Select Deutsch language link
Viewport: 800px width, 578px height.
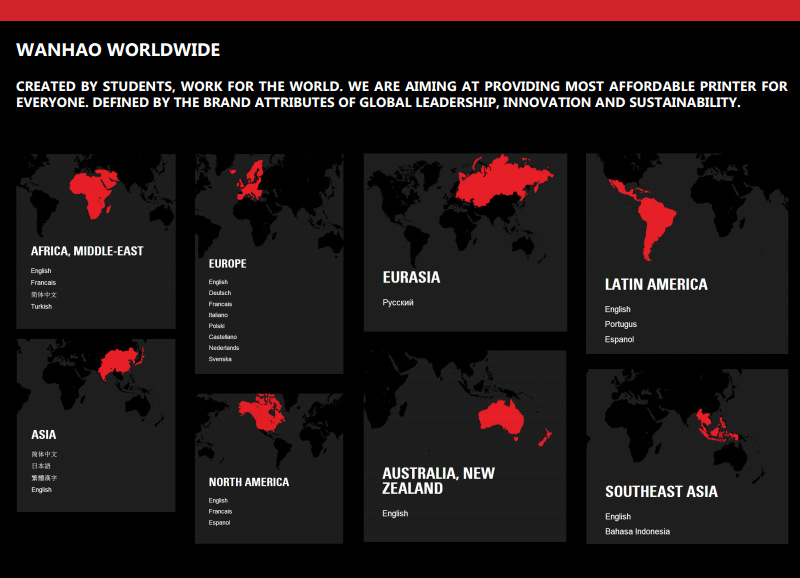tap(220, 293)
